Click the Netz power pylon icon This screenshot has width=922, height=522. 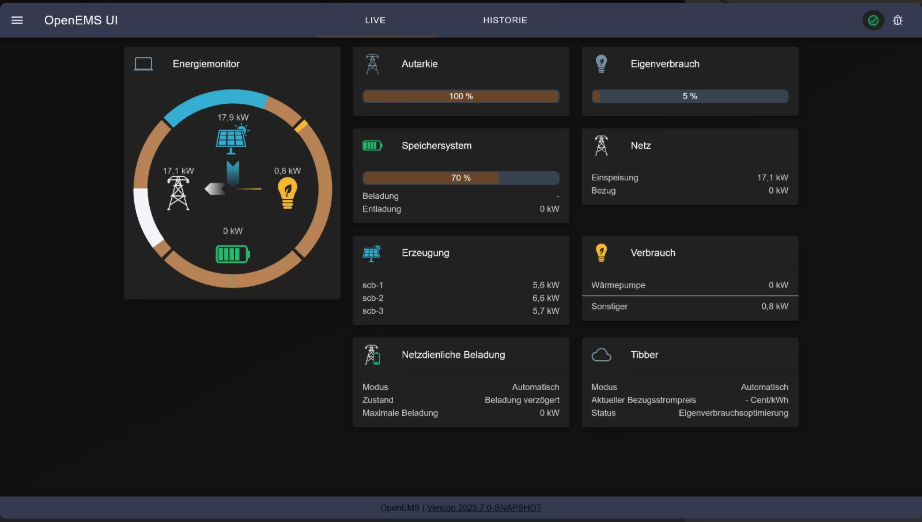click(601, 145)
